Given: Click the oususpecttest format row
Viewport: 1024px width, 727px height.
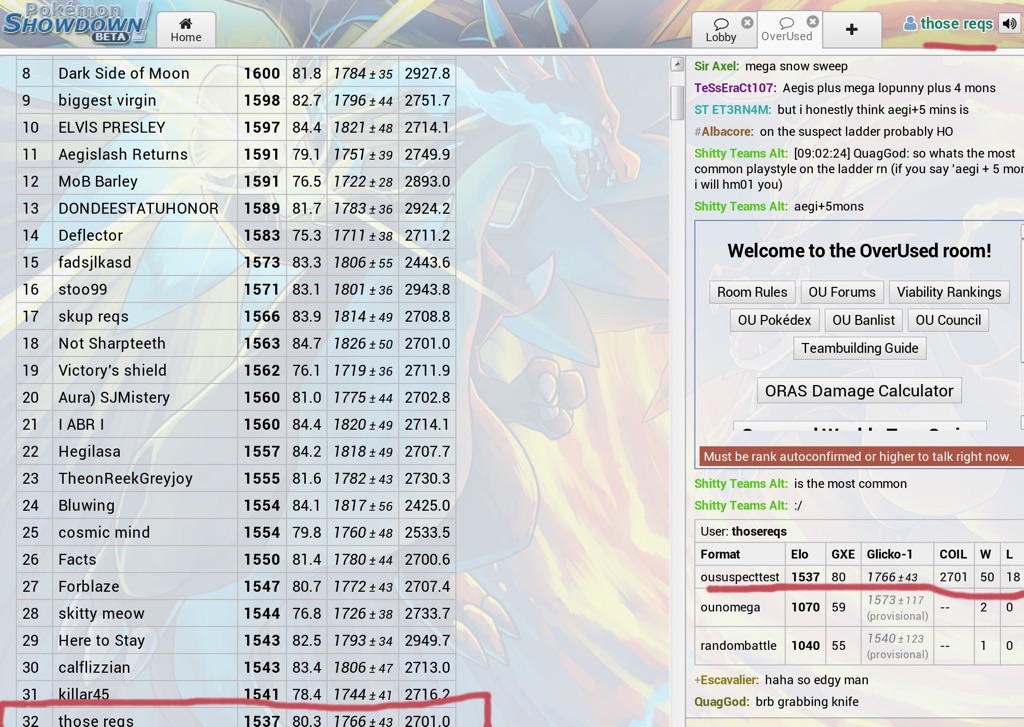Looking at the screenshot, I should [859, 577].
